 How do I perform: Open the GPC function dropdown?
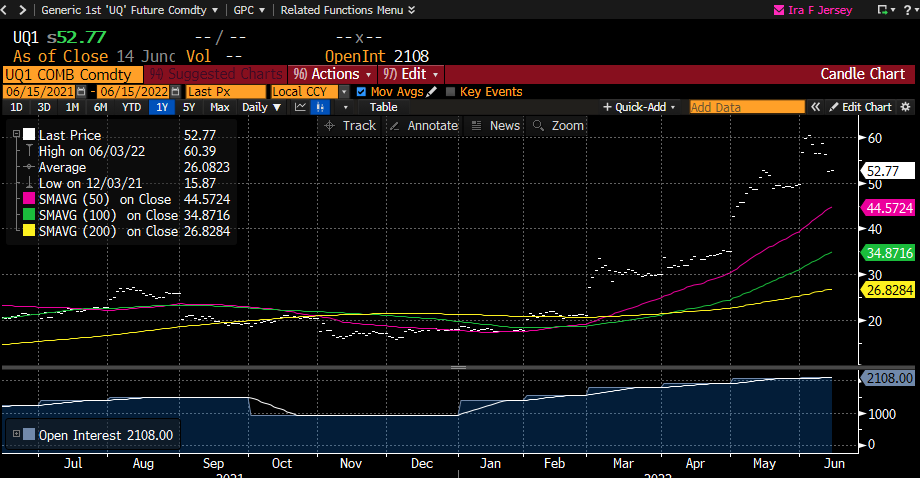[249, 10]
